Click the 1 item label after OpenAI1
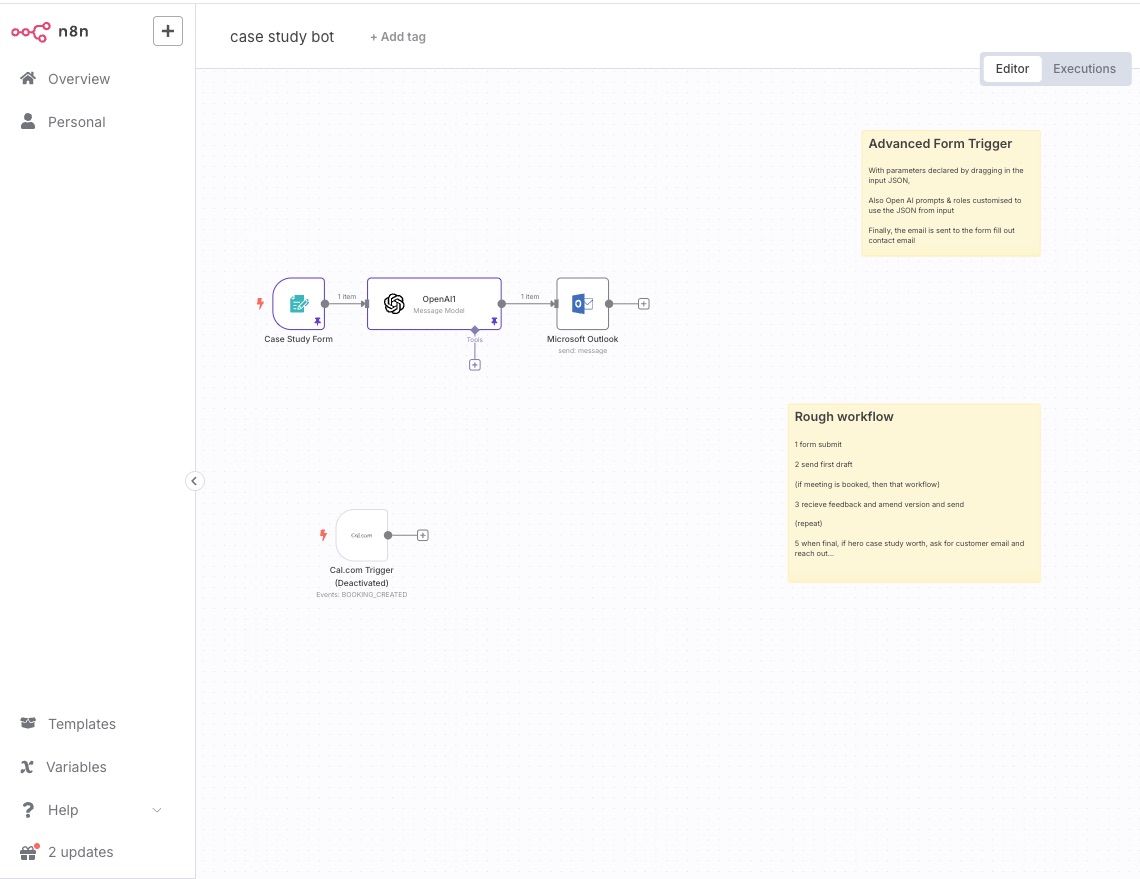This screenshot has height=879, width=1140. pyautogui.click(x=530, y=297)
